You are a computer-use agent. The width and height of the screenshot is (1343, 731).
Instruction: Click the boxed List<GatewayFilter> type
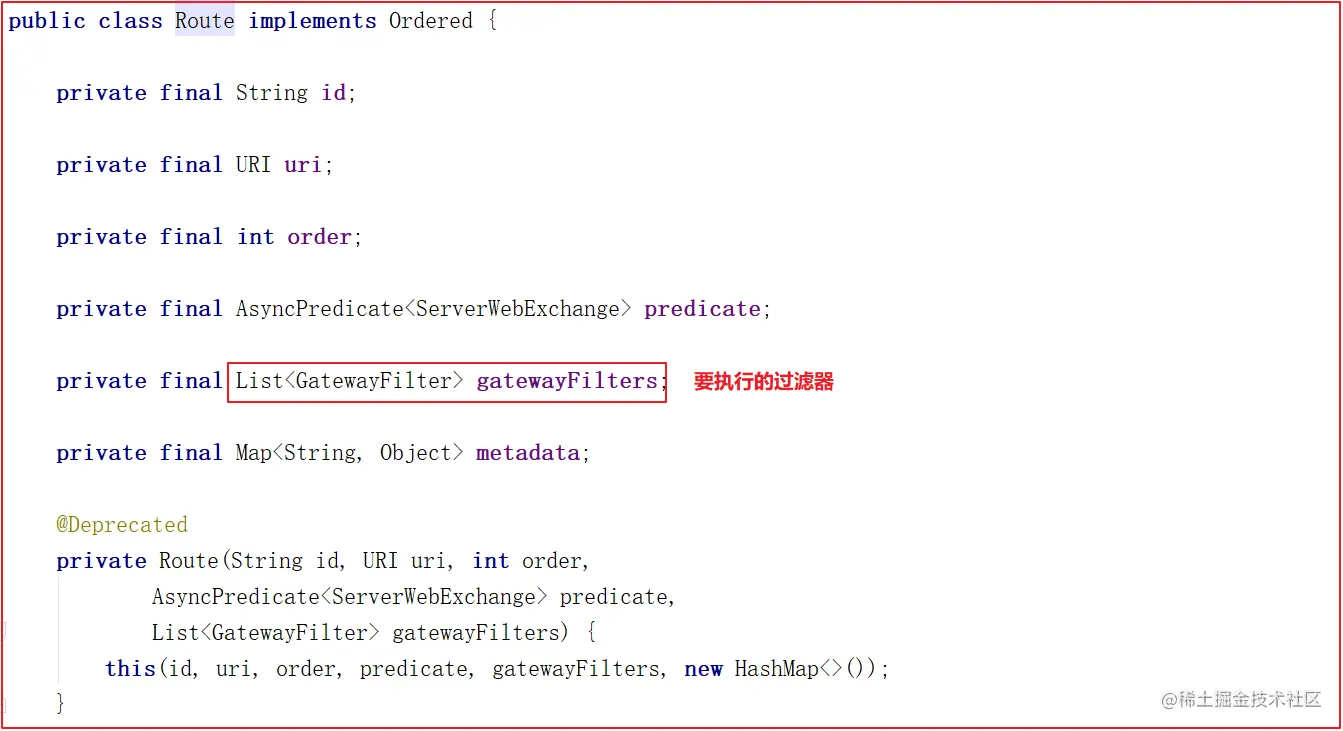click(349, 381)
